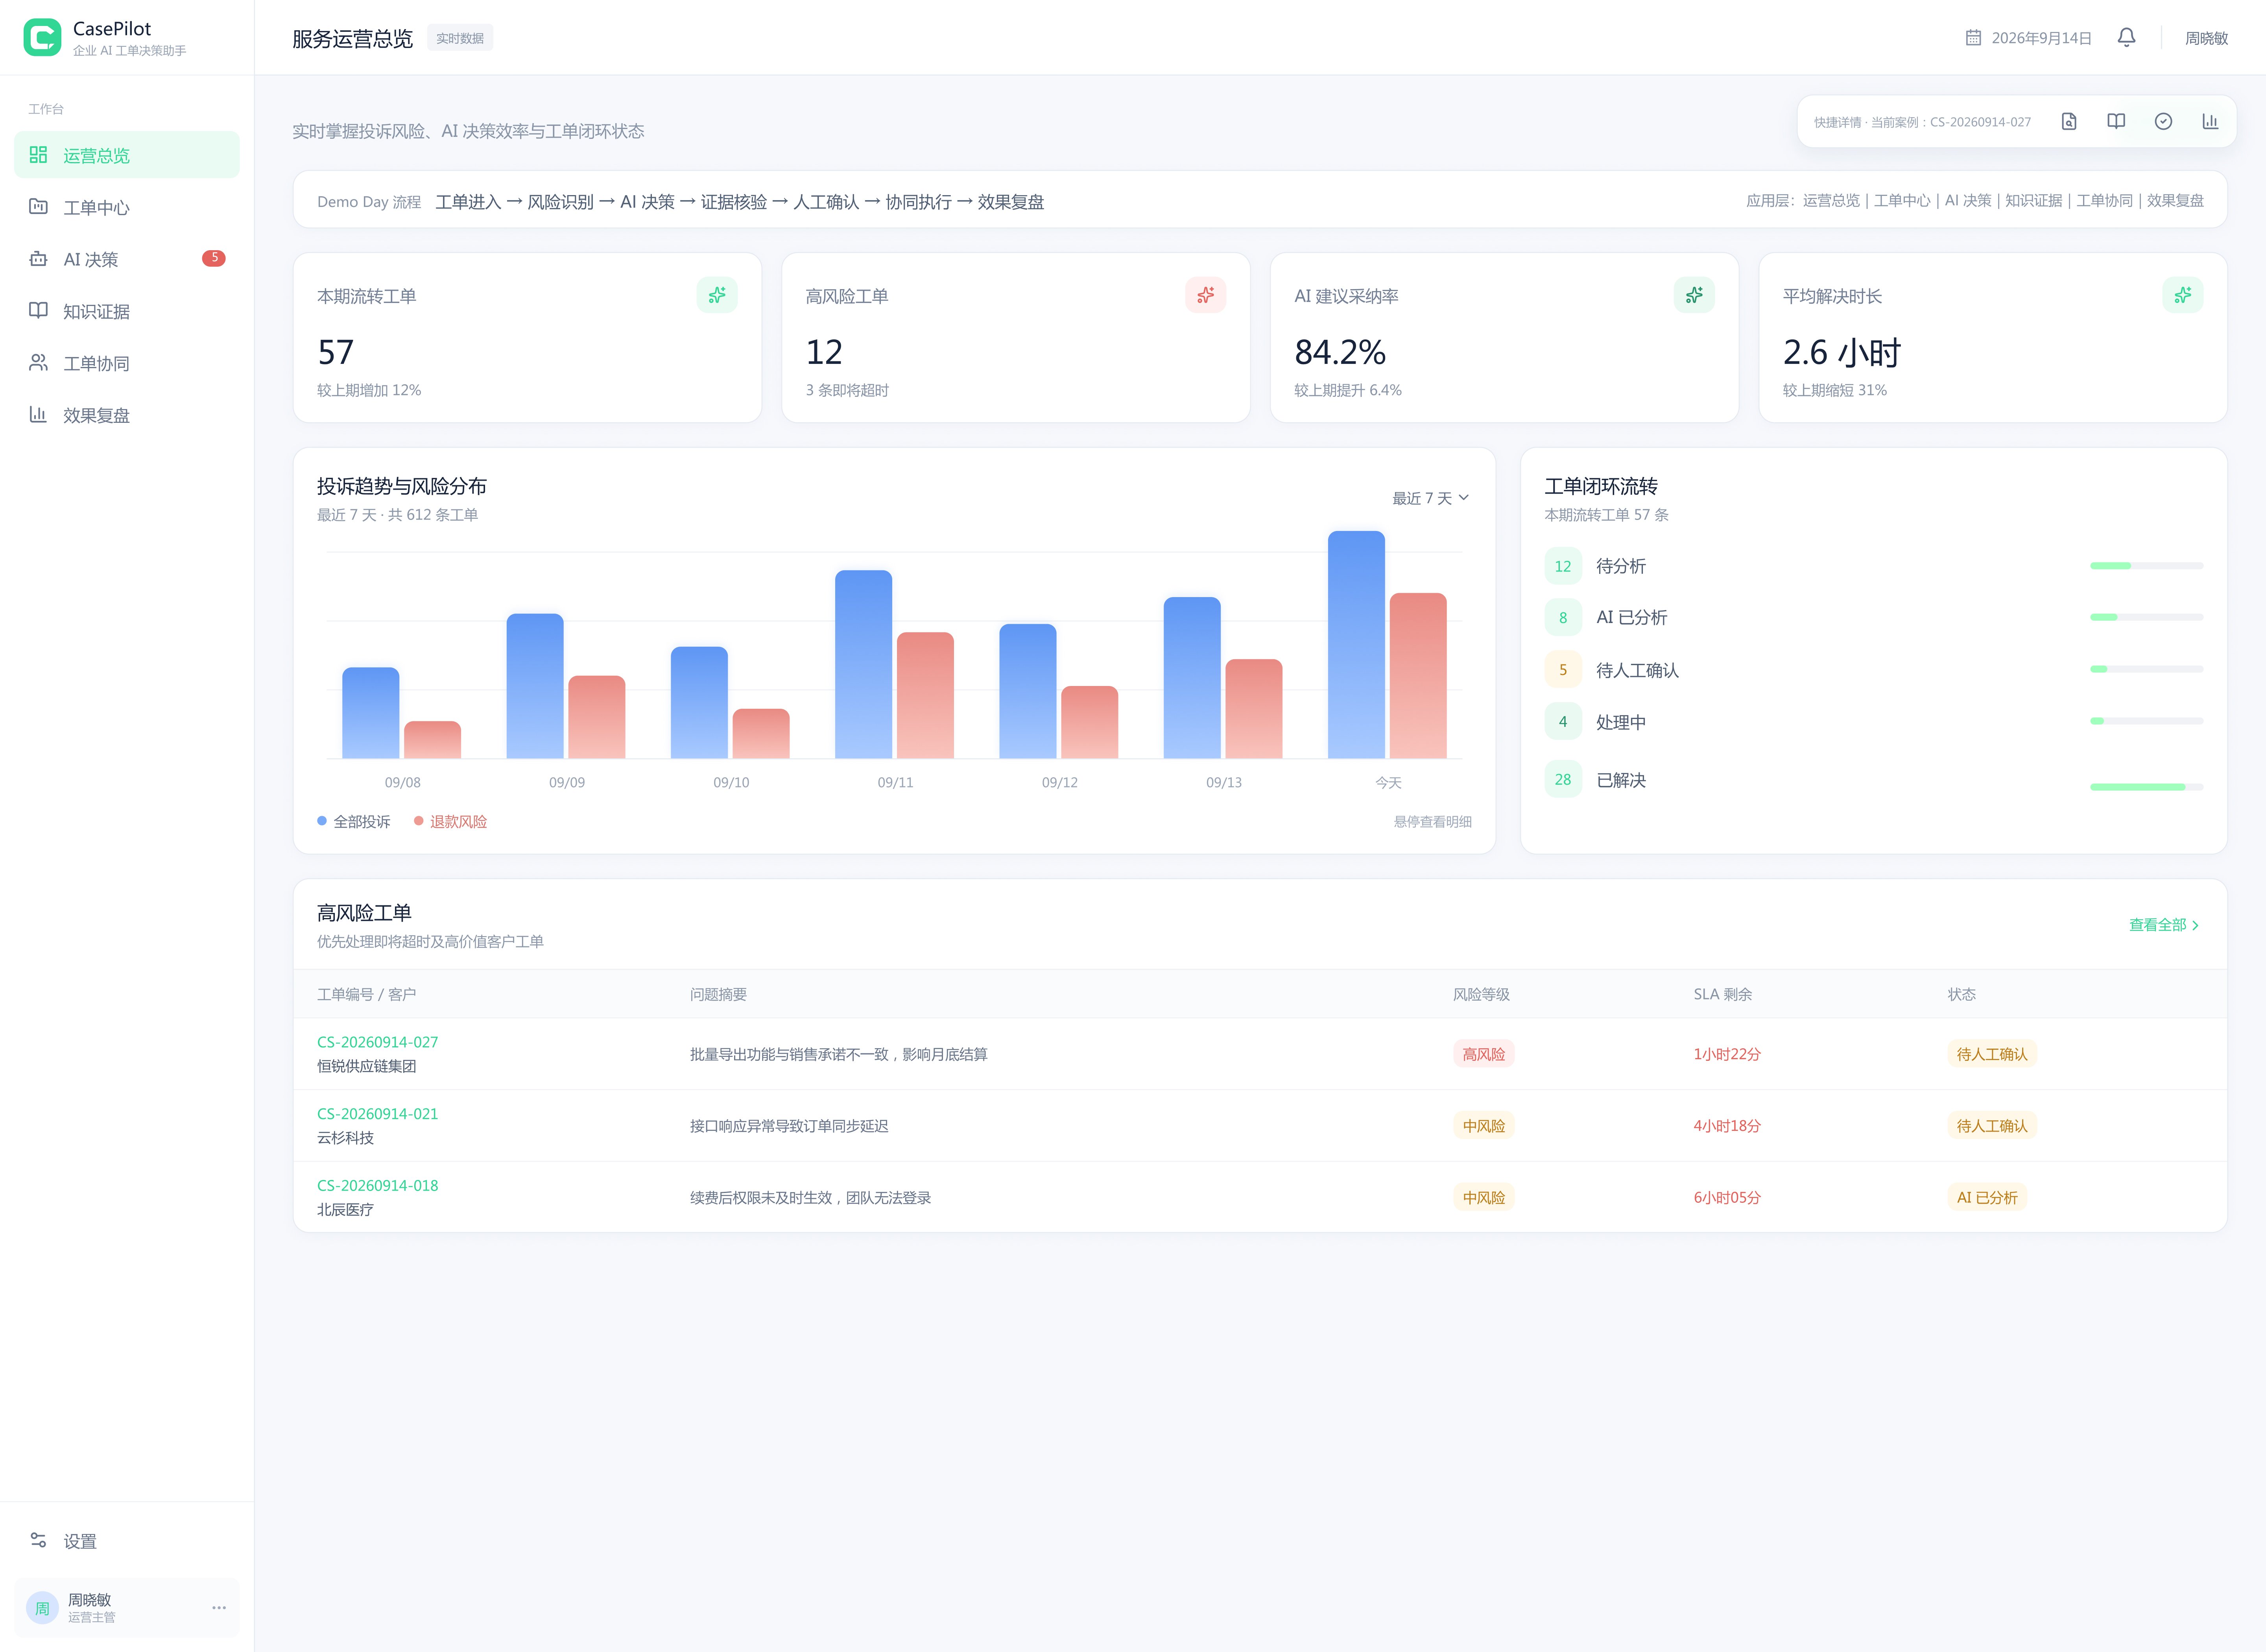Open AI 决策 in the sidebar
The height and width of the screenshot is (1652, 2266).
127,259
